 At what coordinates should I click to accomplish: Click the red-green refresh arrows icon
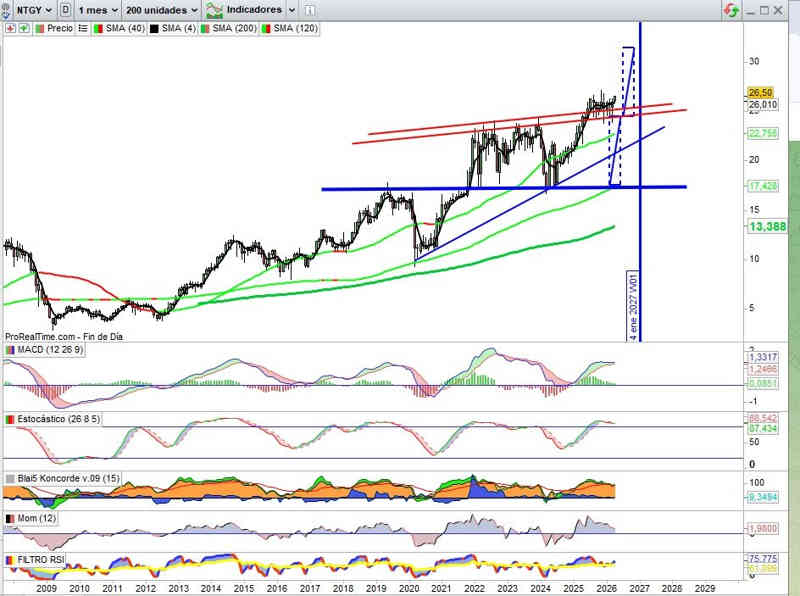(733, 10)
